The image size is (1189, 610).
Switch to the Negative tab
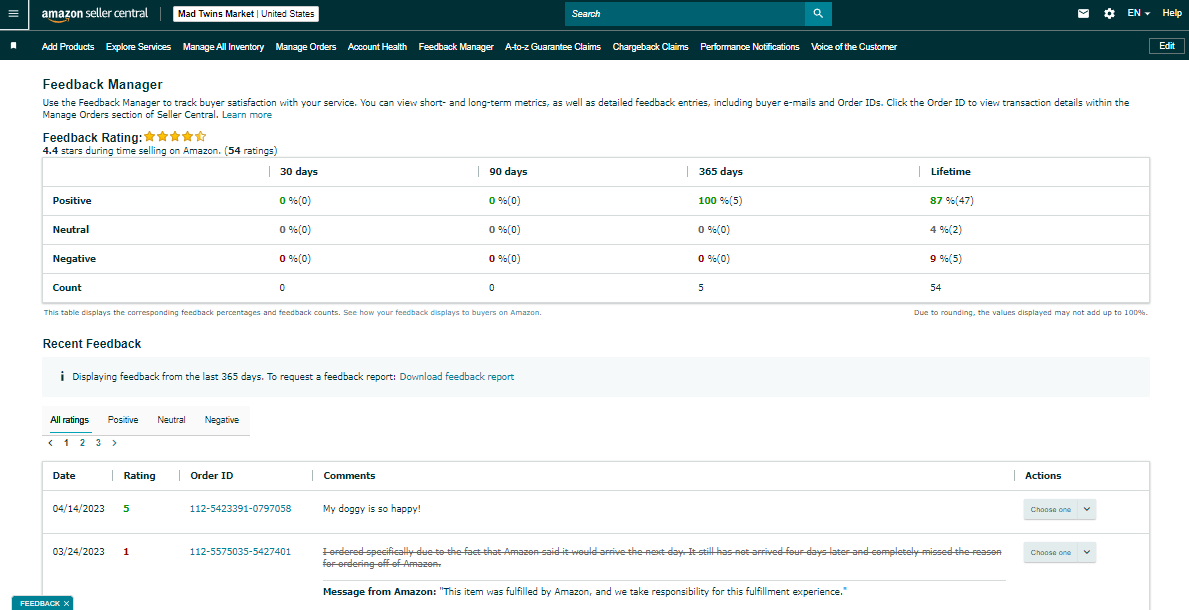point(221,420)
